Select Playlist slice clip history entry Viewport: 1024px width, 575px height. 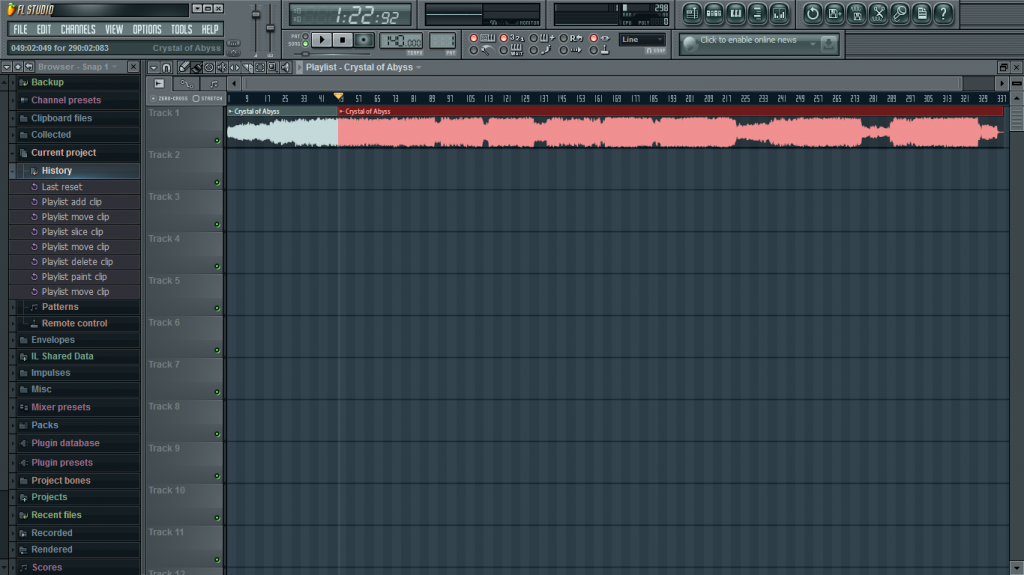pos(74,232)
